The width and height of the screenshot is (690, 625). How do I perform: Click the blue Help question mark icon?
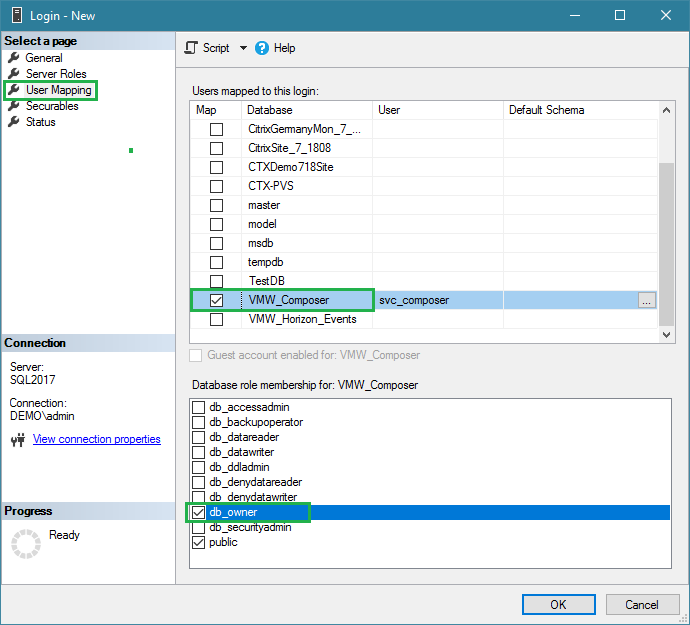pyautogui.click(x=261, y=48)
